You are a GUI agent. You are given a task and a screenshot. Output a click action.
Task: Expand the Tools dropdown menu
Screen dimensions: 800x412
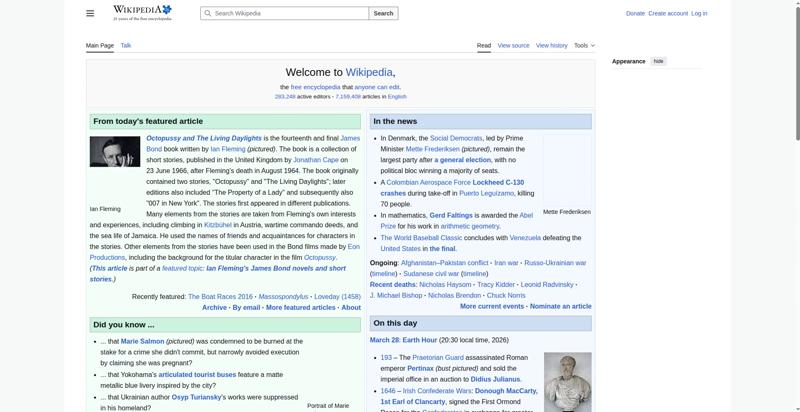(583, 45)
